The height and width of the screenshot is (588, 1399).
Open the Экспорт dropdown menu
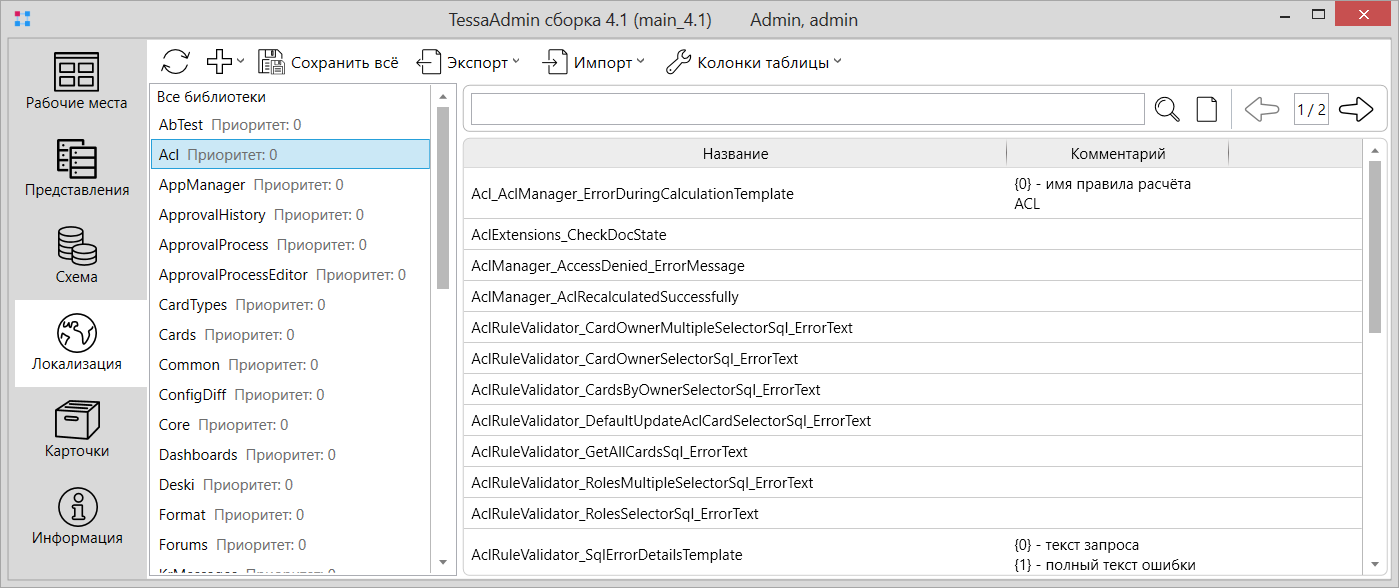468,62
